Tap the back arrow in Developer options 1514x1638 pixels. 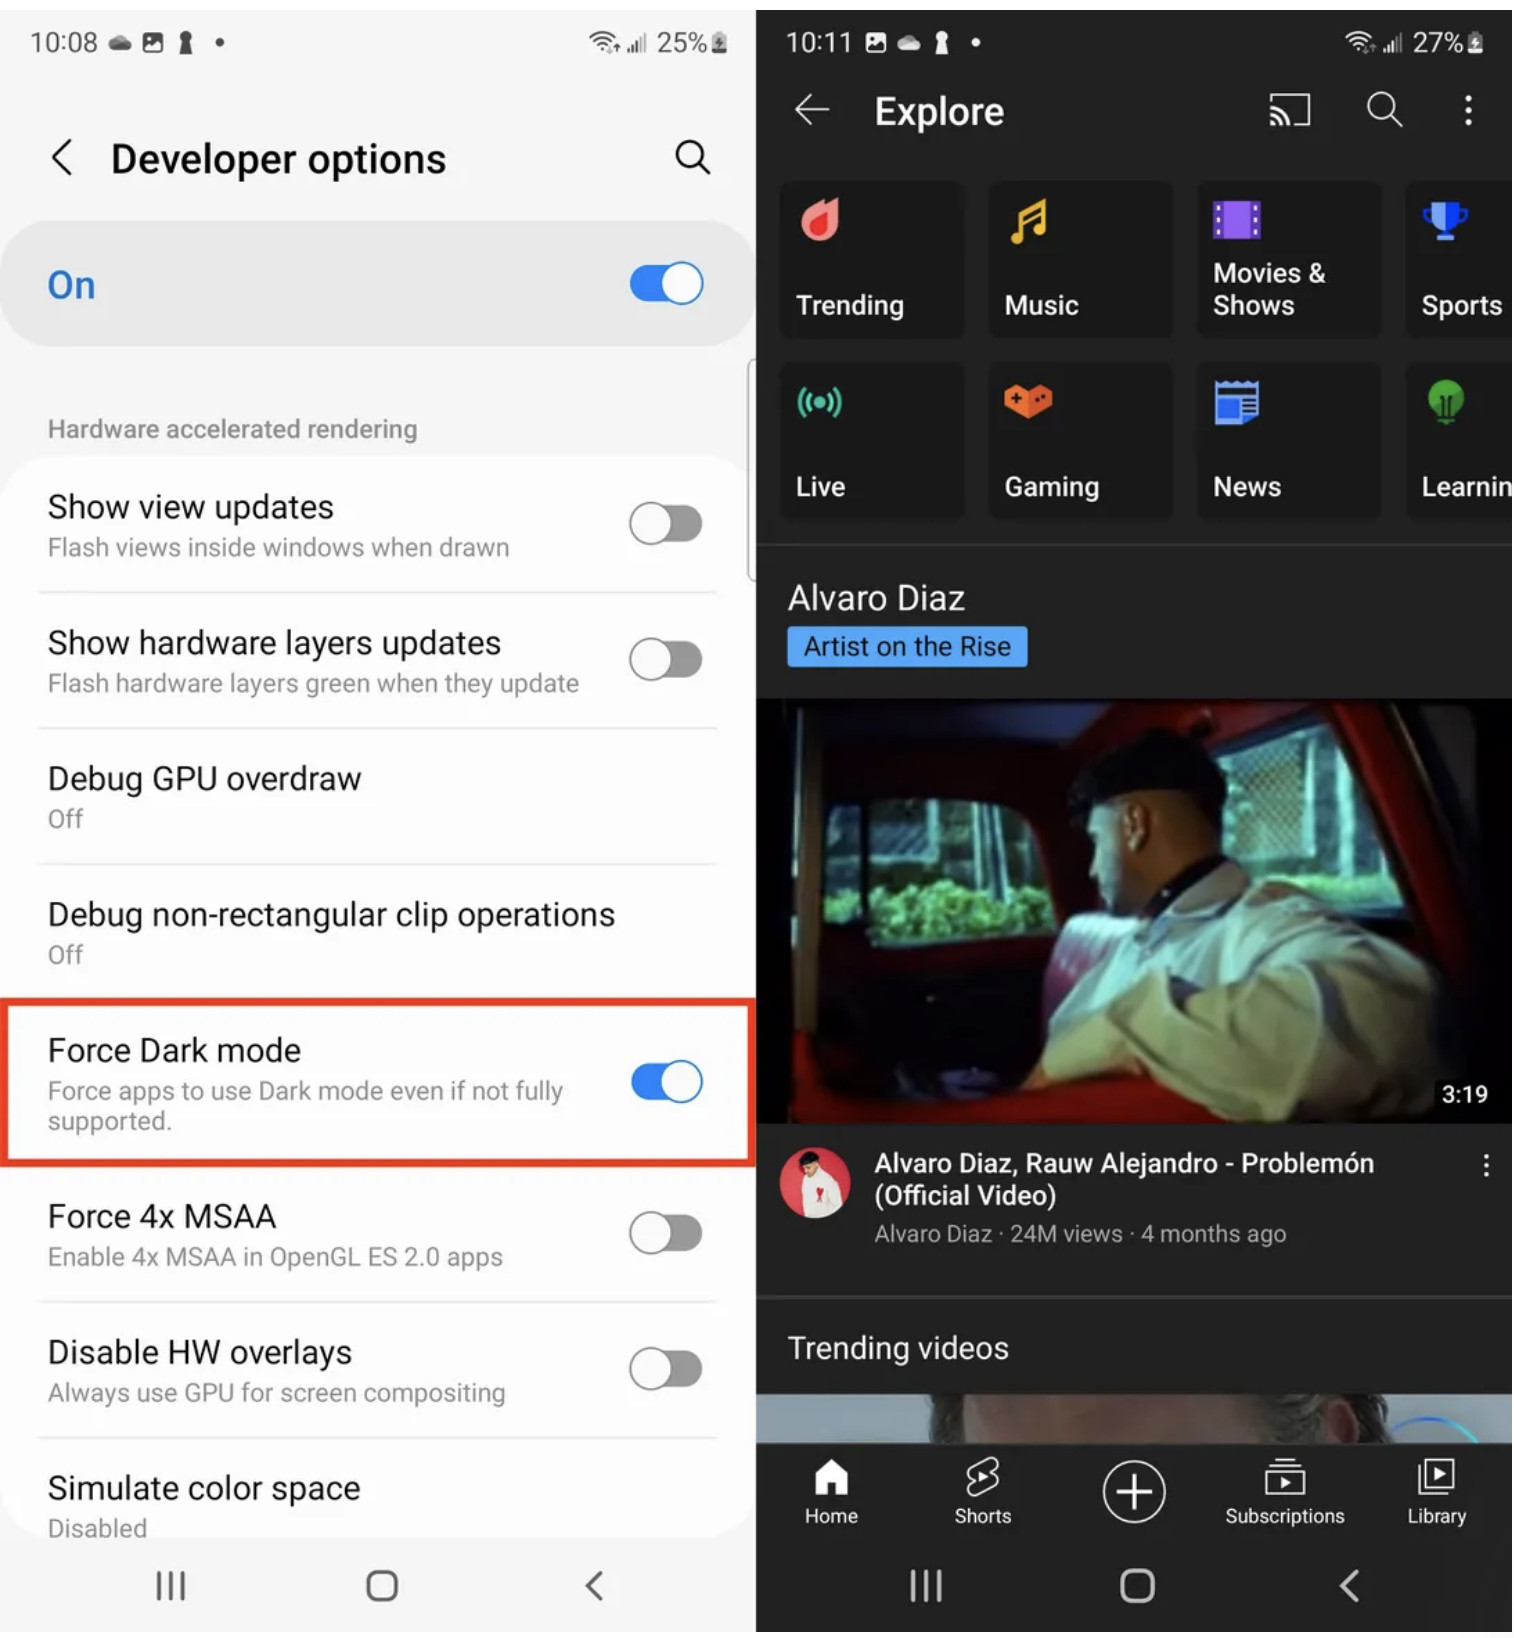(62, 158)
